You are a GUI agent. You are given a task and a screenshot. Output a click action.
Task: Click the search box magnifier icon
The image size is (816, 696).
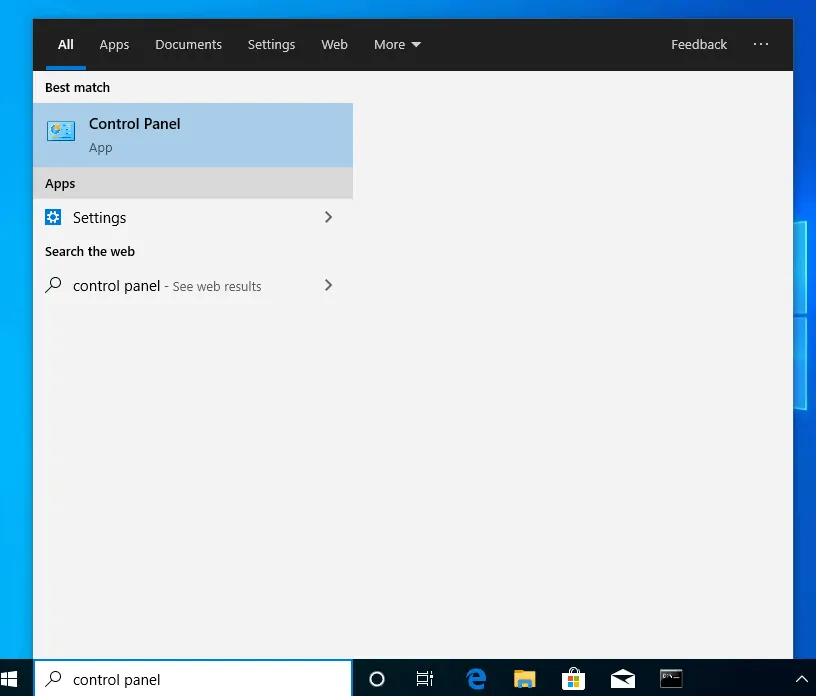point(53,679)
